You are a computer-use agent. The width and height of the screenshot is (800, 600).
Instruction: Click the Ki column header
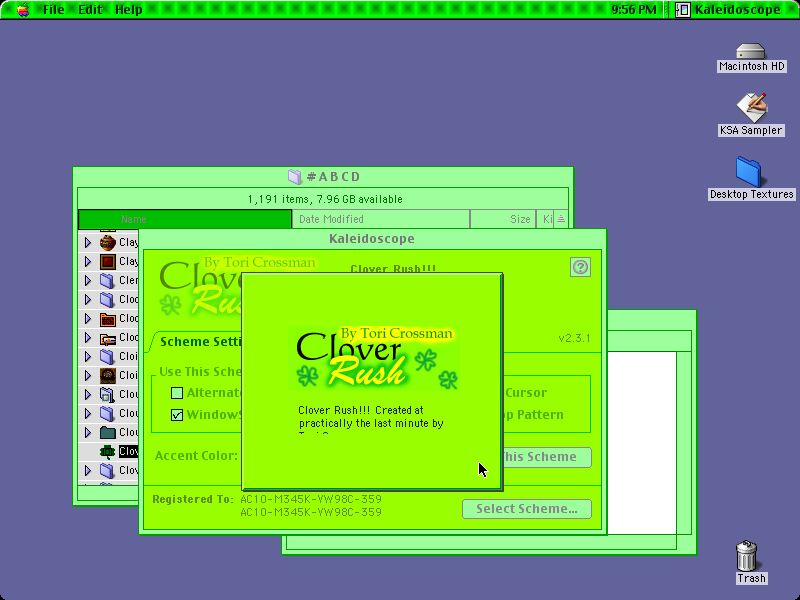pyautogui.click(x=545, y=219)
